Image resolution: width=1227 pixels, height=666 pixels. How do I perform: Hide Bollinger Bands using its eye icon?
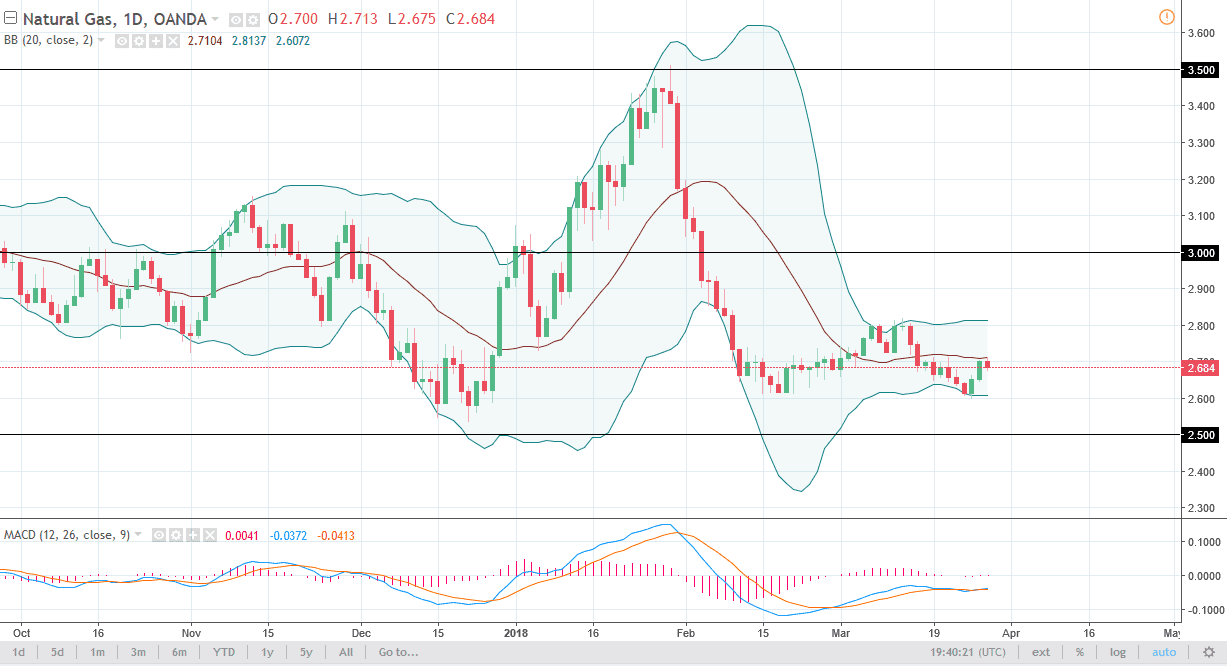coord(121,41)
